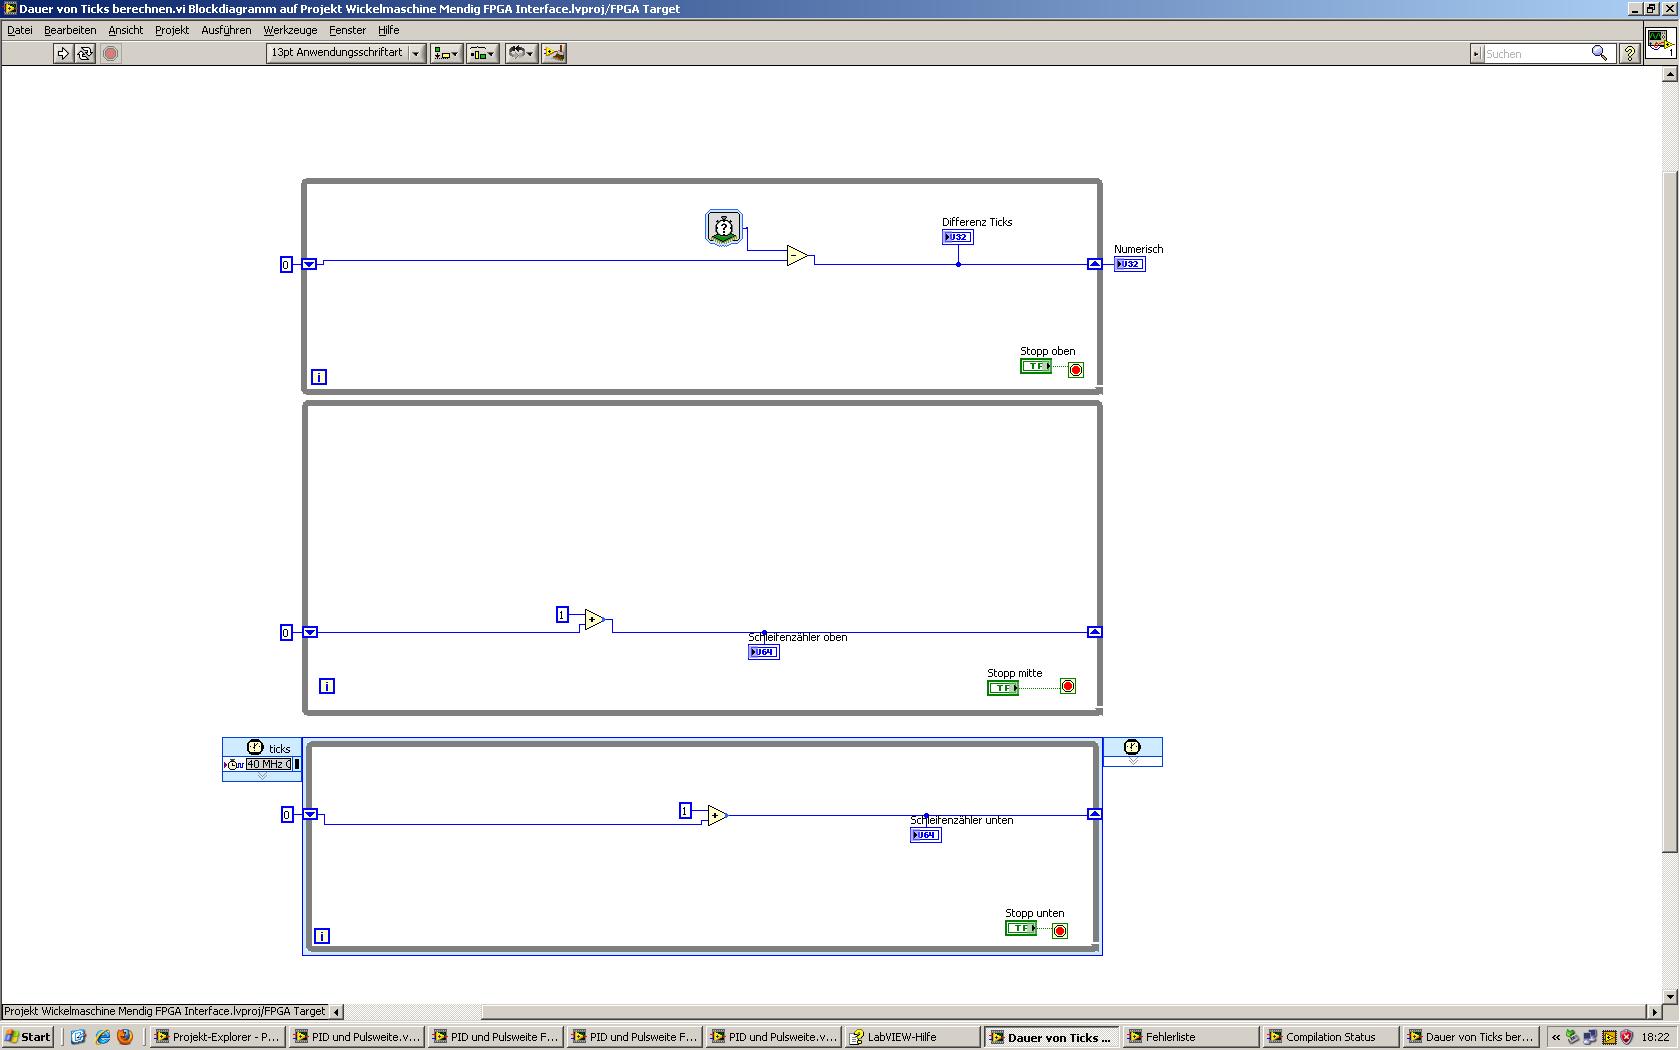Screen dimensions: 1680x1050
Task: Click the Numerisch U32 indicator terminal
Action: pyautogui.click(x=1130, y=264)
